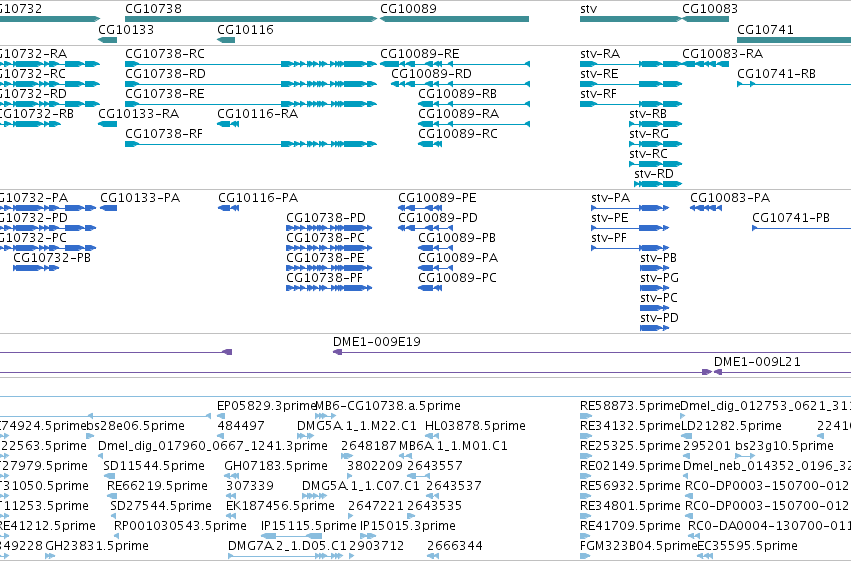Screen dimensions: 851x561
Task: Select transcript CG10738-RD
Action: coord(251,84)
